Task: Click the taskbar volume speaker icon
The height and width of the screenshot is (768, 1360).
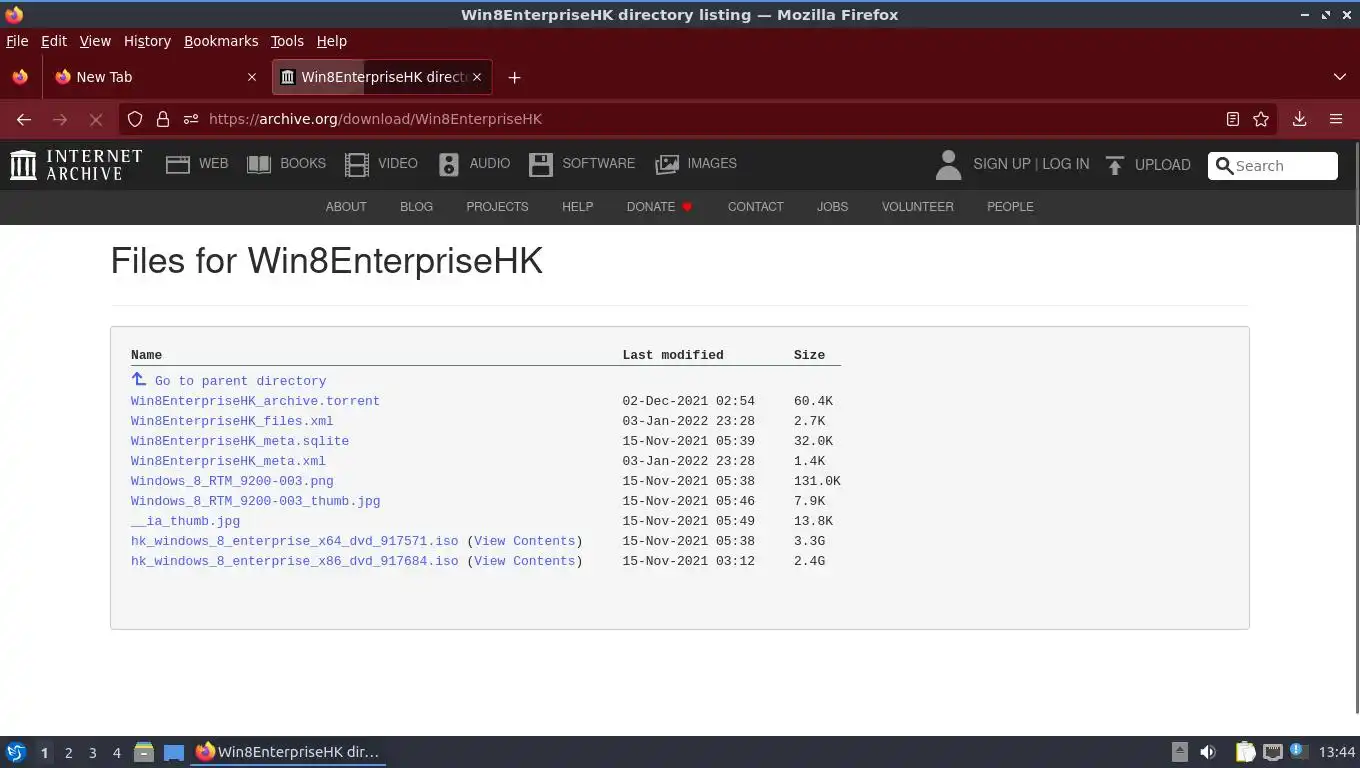Action: 1208,752
